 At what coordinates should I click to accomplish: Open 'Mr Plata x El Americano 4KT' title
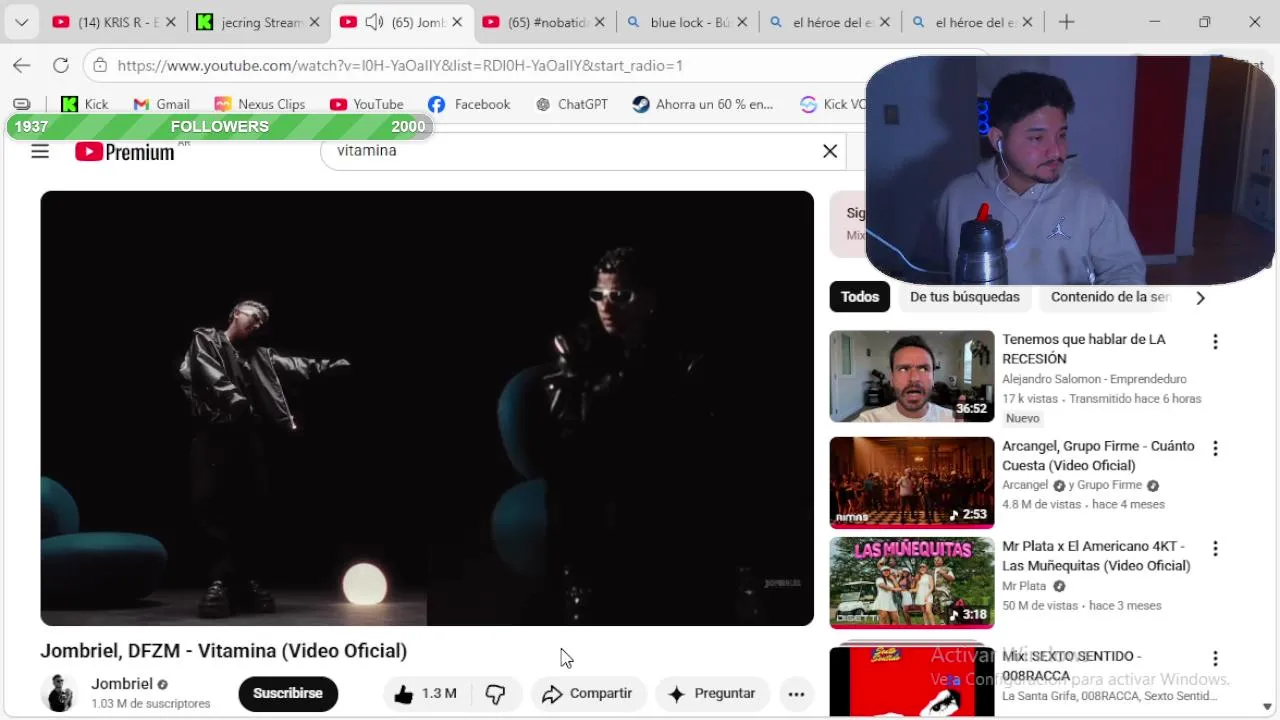[1096, 556]
